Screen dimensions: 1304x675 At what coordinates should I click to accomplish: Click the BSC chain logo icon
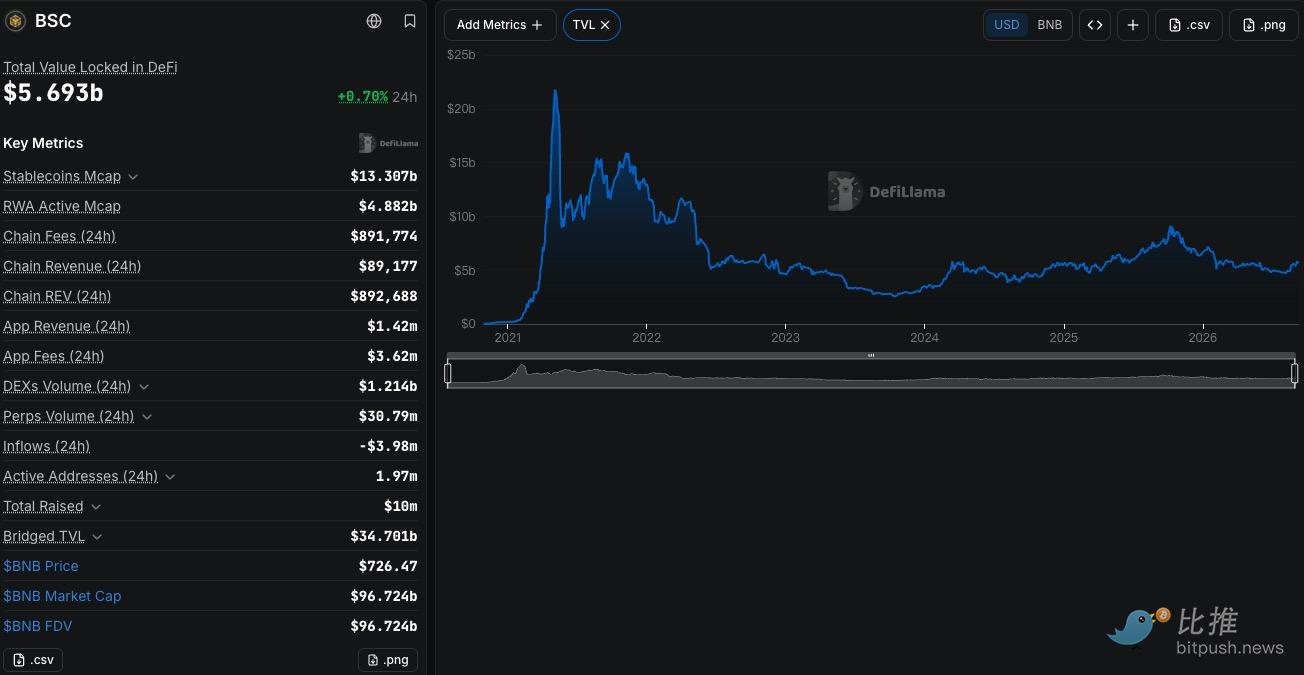pos(15,21)
